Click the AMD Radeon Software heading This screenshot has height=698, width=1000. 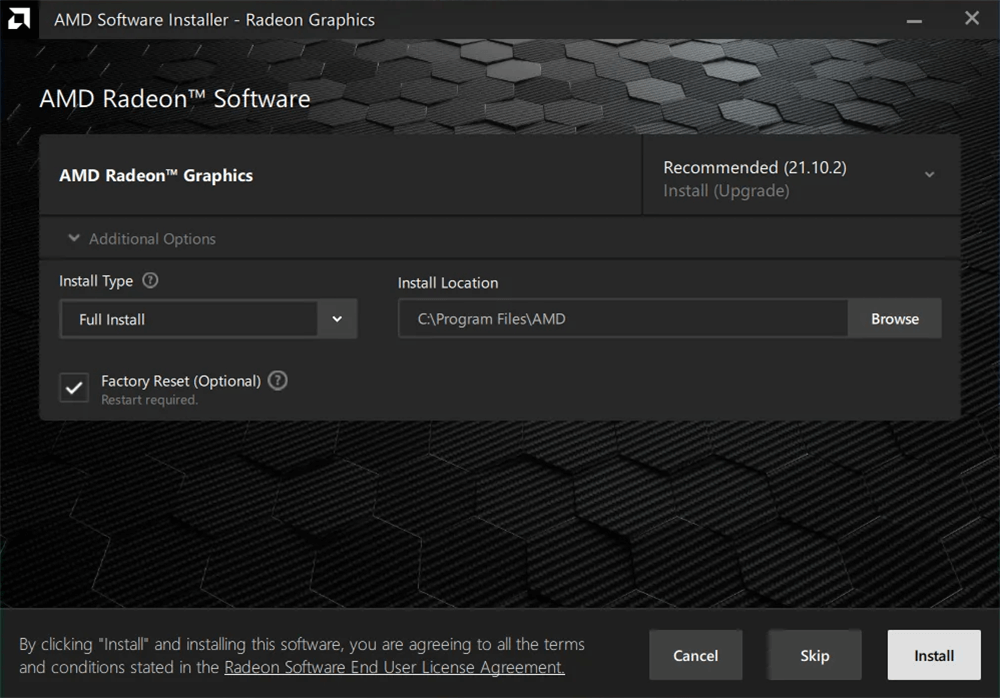tap(175, 99)
